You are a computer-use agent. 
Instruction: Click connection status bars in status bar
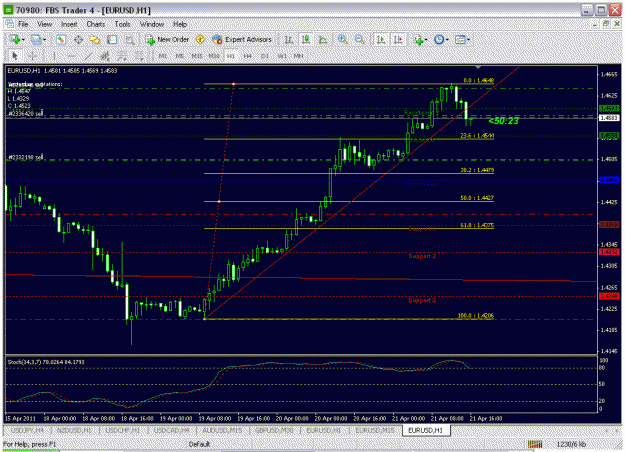point(535,444)
